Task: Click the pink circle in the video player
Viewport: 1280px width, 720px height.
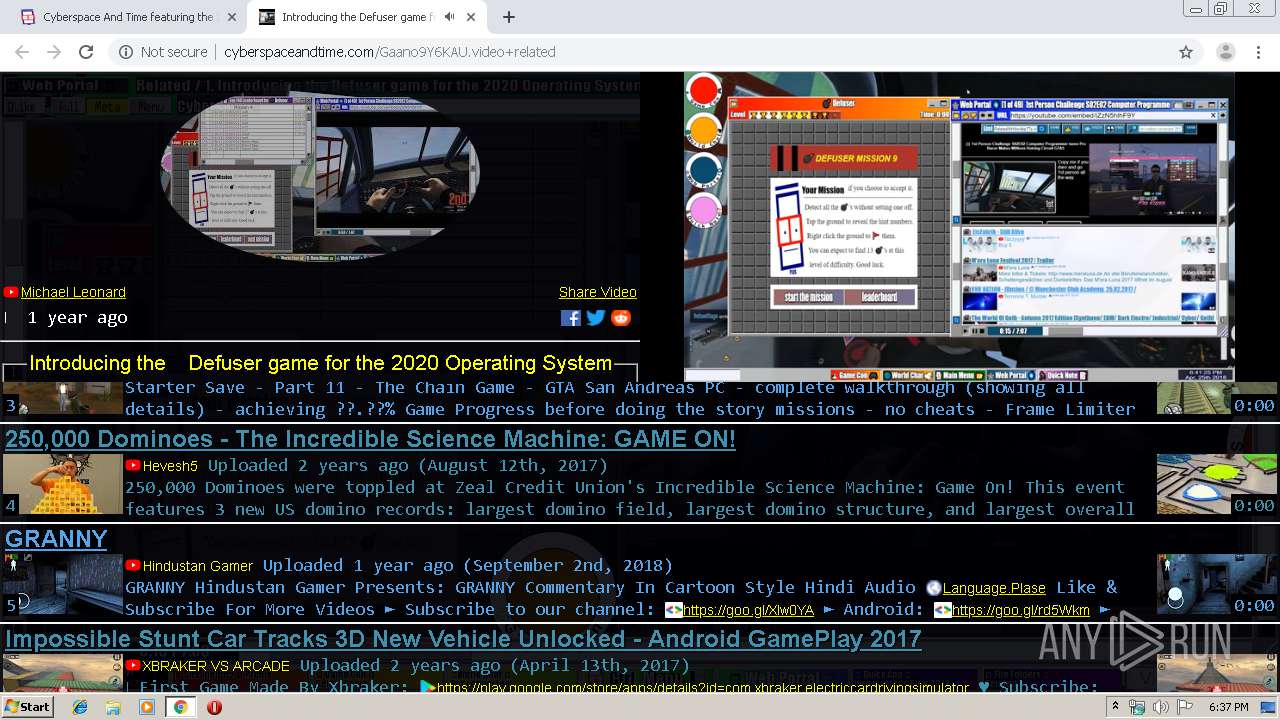Action: (704, 211)
